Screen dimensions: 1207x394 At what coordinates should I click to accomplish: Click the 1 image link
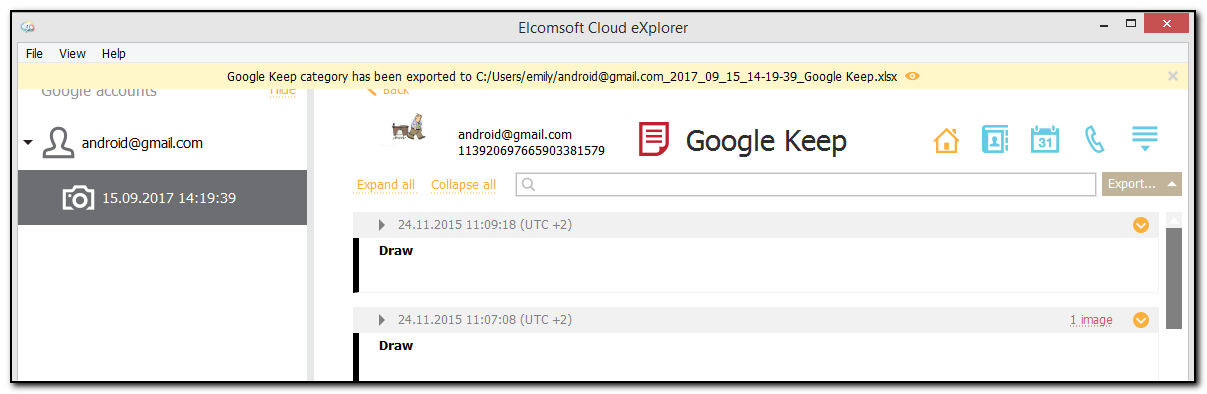[1091, 320]
